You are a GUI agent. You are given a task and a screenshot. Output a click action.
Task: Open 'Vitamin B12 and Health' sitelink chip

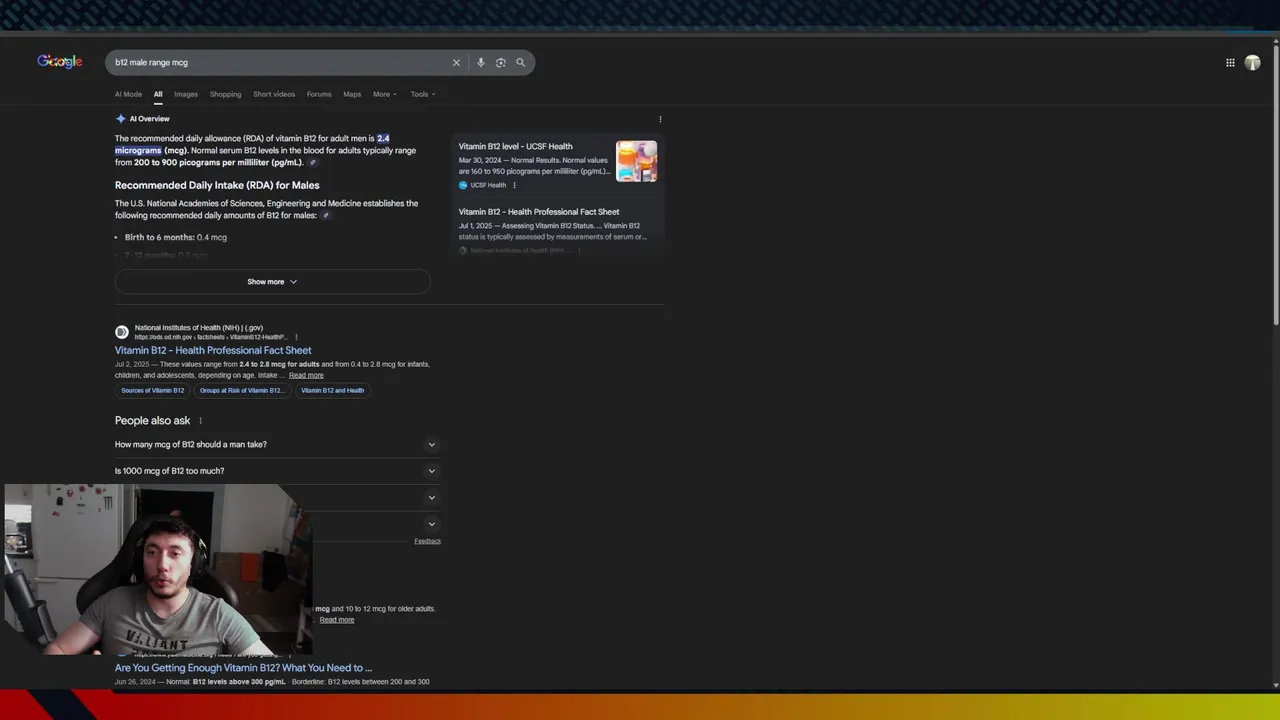[332, 390]
